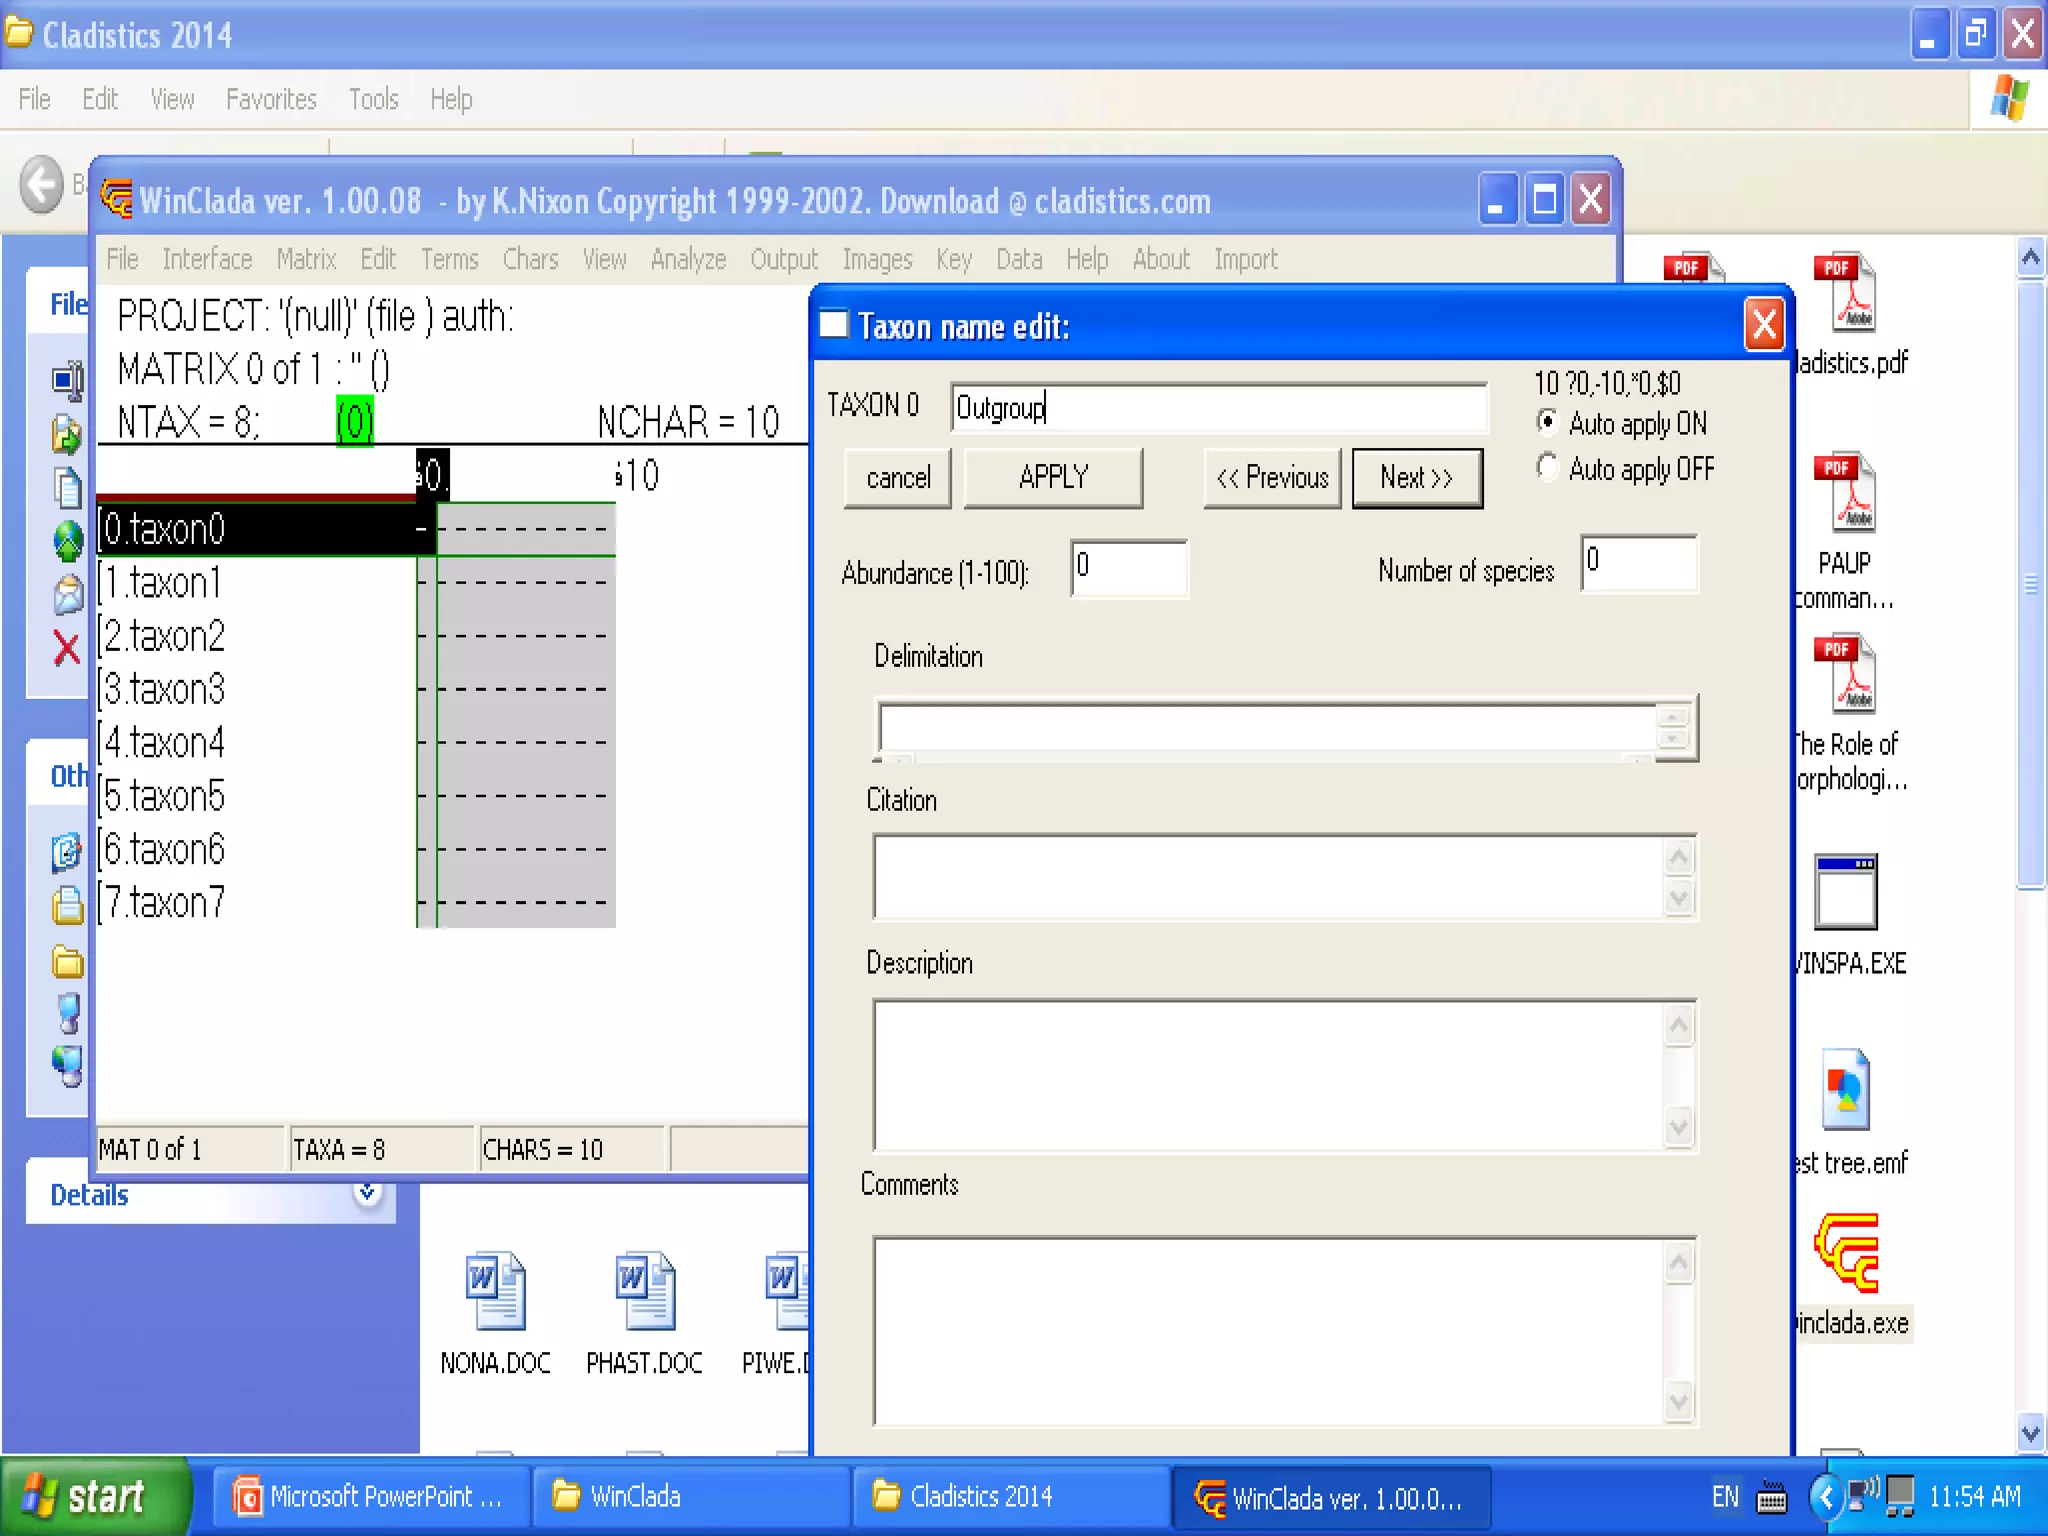
Task: Select the taxon3 row in matrix
Action: (x=165, y=690)
